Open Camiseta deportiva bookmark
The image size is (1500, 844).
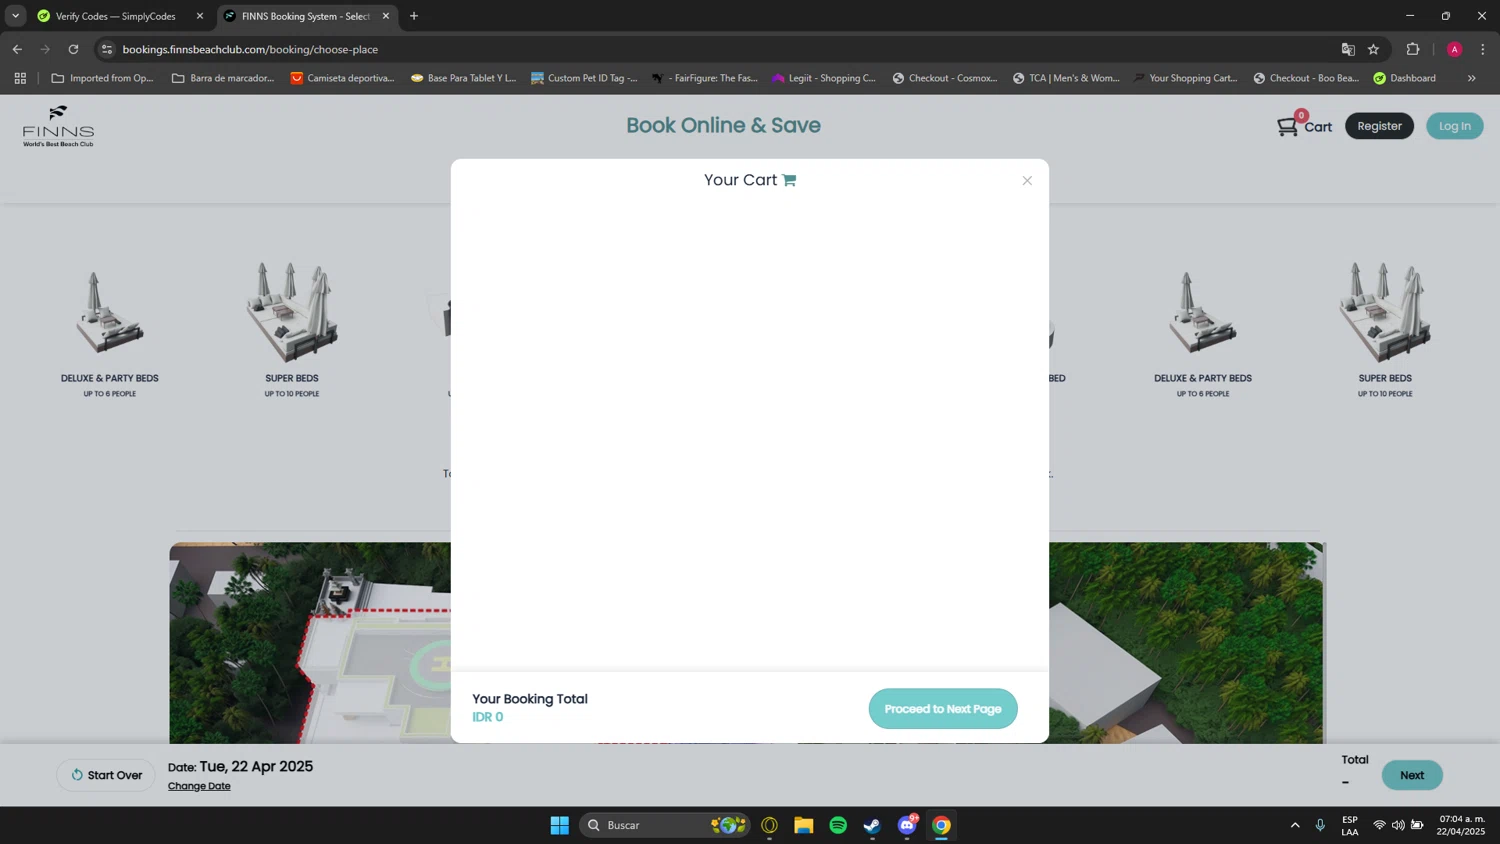343,78
